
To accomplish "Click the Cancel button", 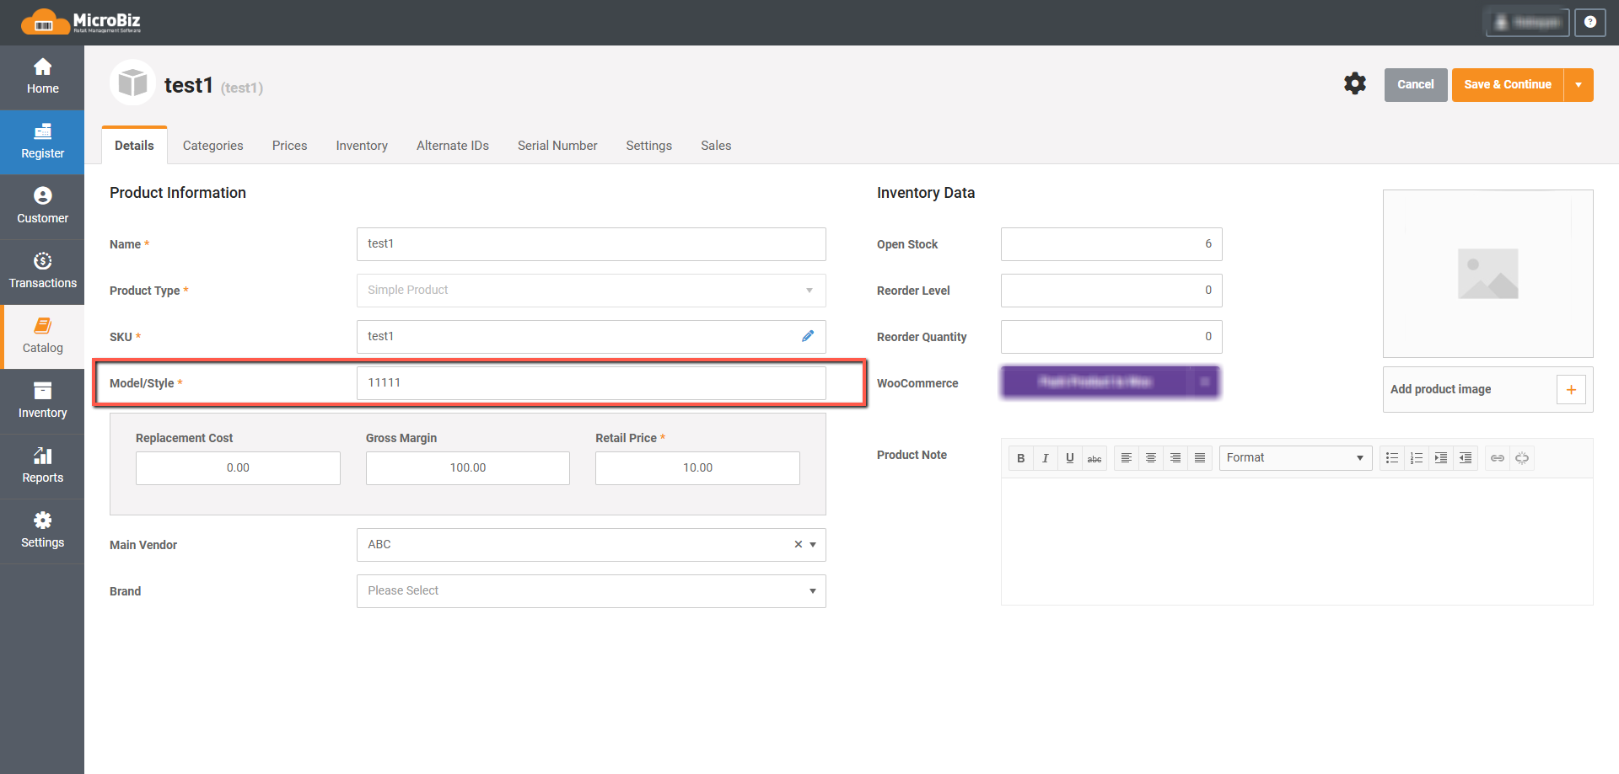I will (1415, 85).
